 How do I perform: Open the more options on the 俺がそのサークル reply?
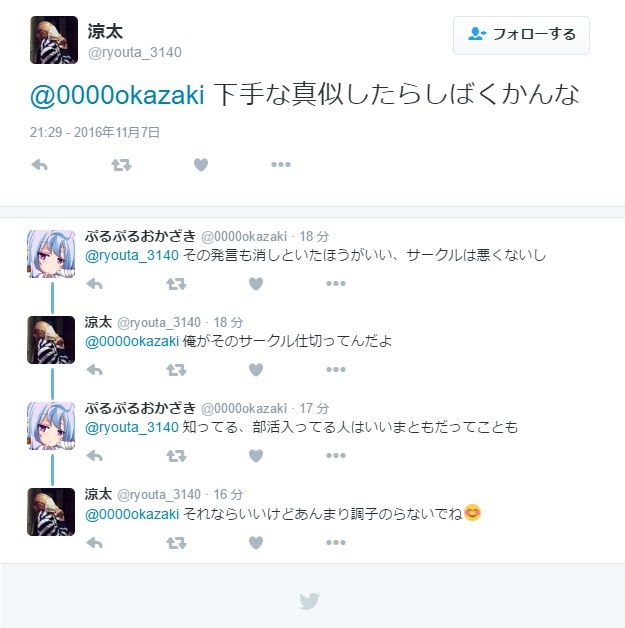336,370
